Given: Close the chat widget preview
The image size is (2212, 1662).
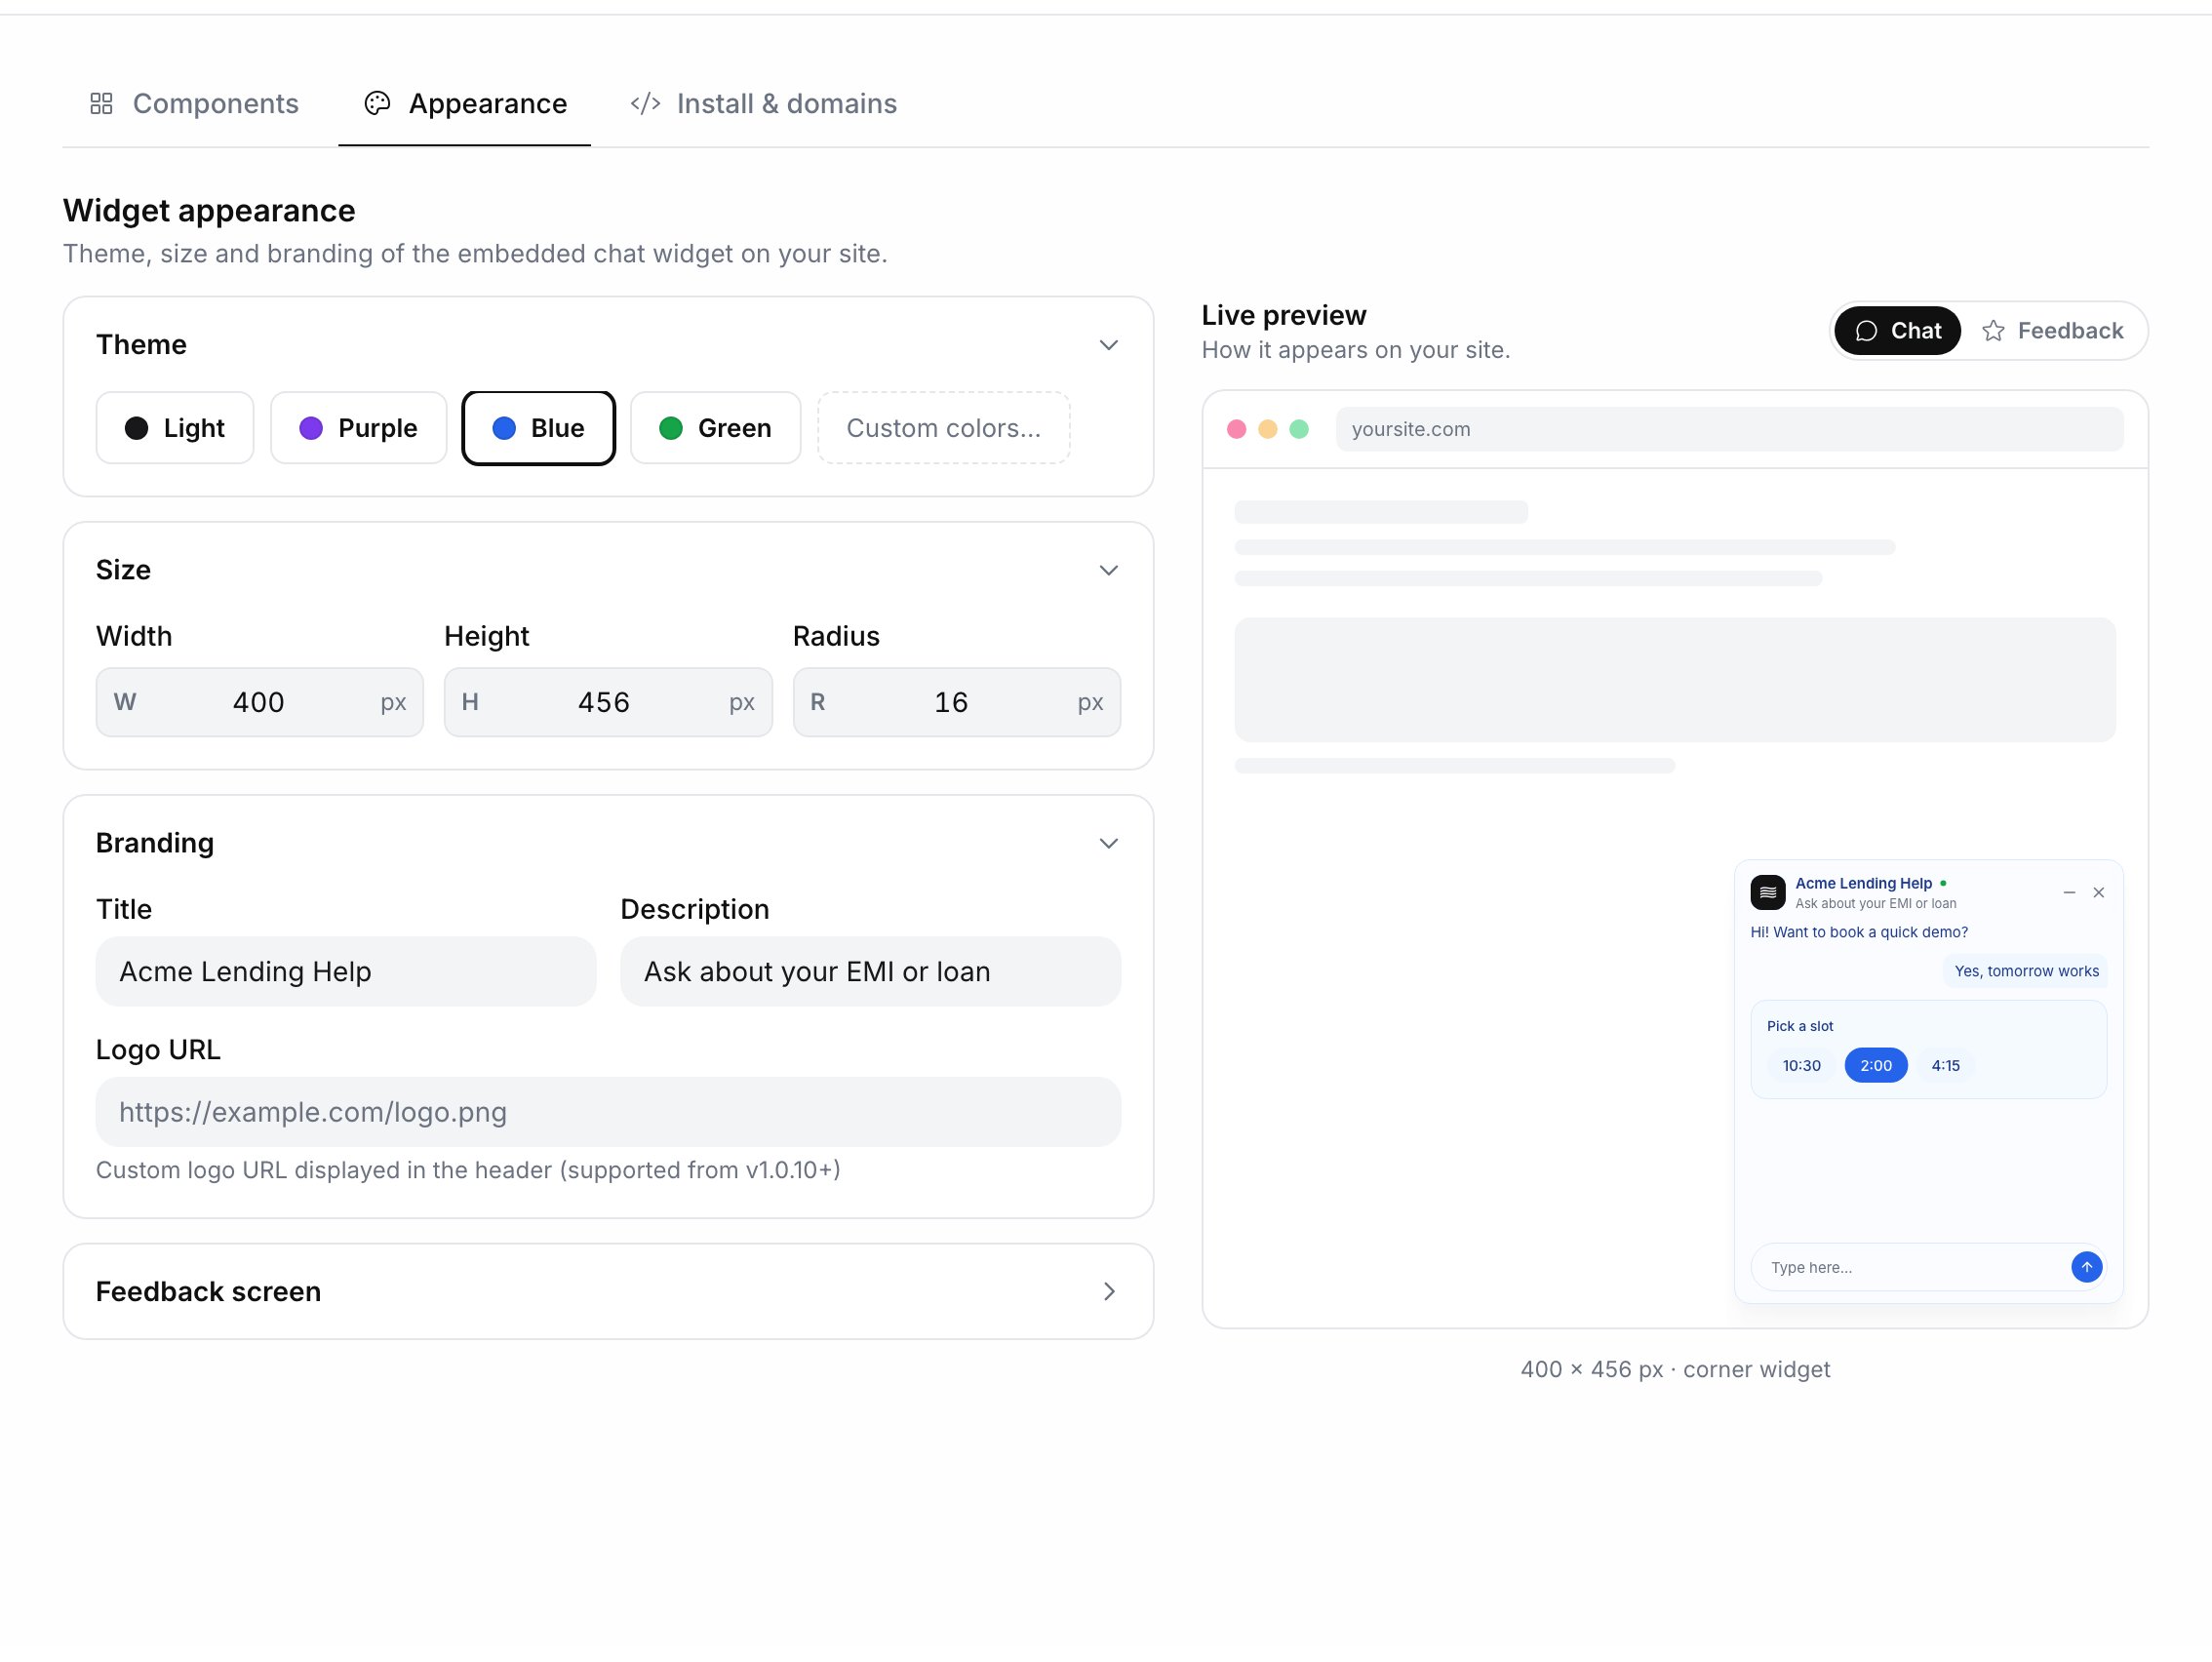Looking at the screenshot, I should click(x=2098, y=892).
